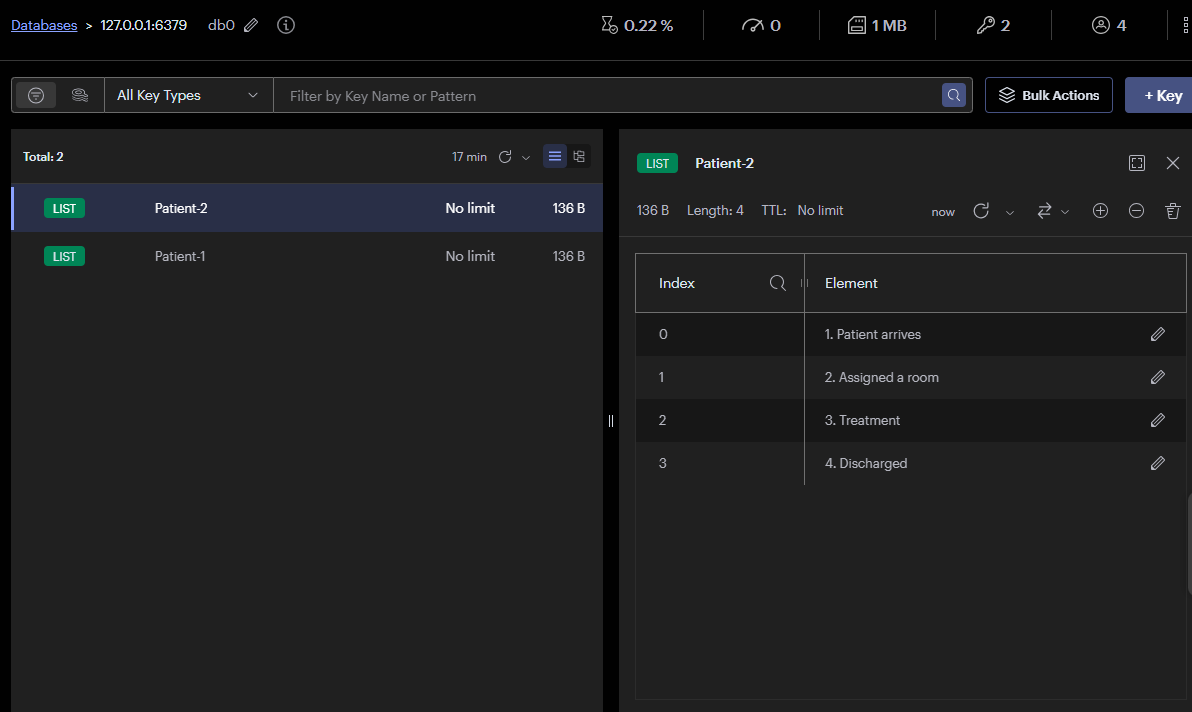Viewport: 1192px width, 712px height.
Task: Search the Index column via magnifier icon
Action: click(x=778, y=283)
